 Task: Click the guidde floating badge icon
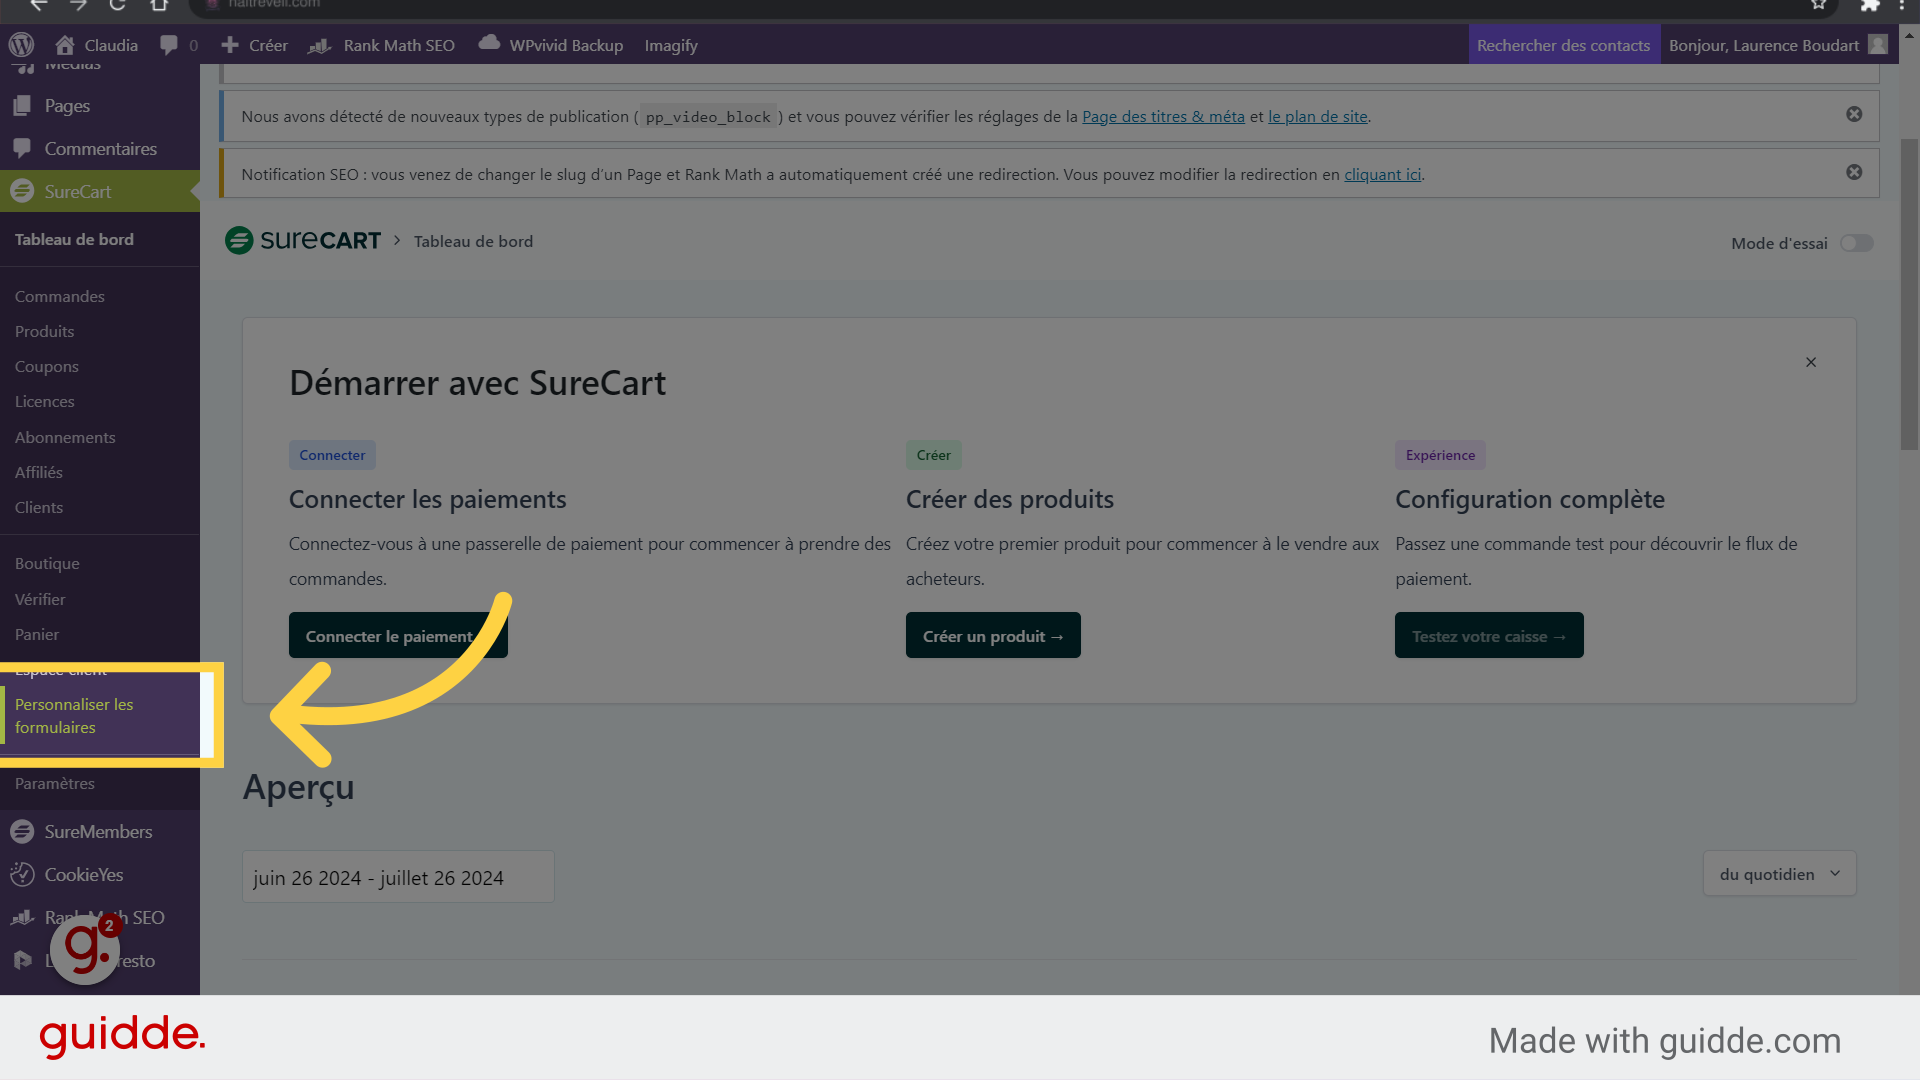click(85, 949)
